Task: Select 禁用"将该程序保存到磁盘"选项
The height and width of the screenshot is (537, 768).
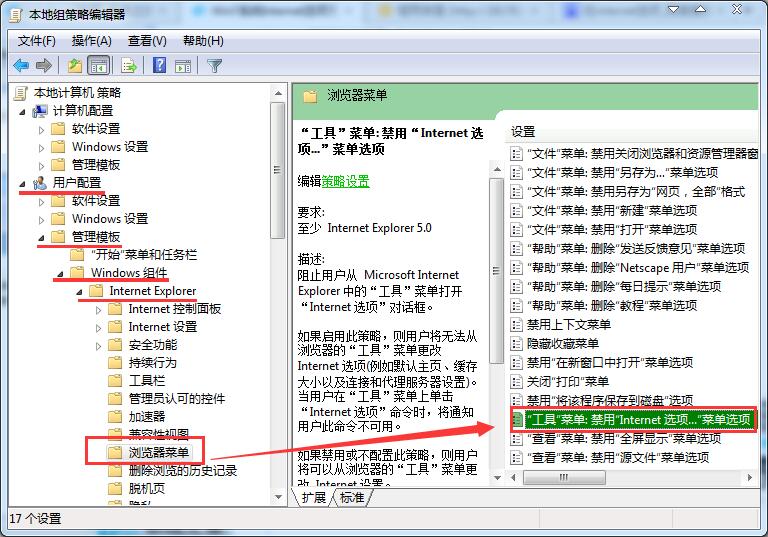Action: coord(602,400)
